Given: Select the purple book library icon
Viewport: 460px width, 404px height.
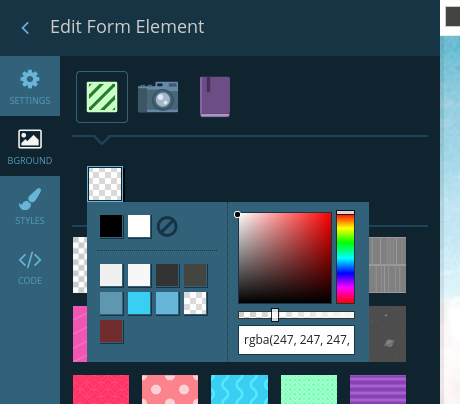Looking at the screenshot, I should (x=215, y=97).
